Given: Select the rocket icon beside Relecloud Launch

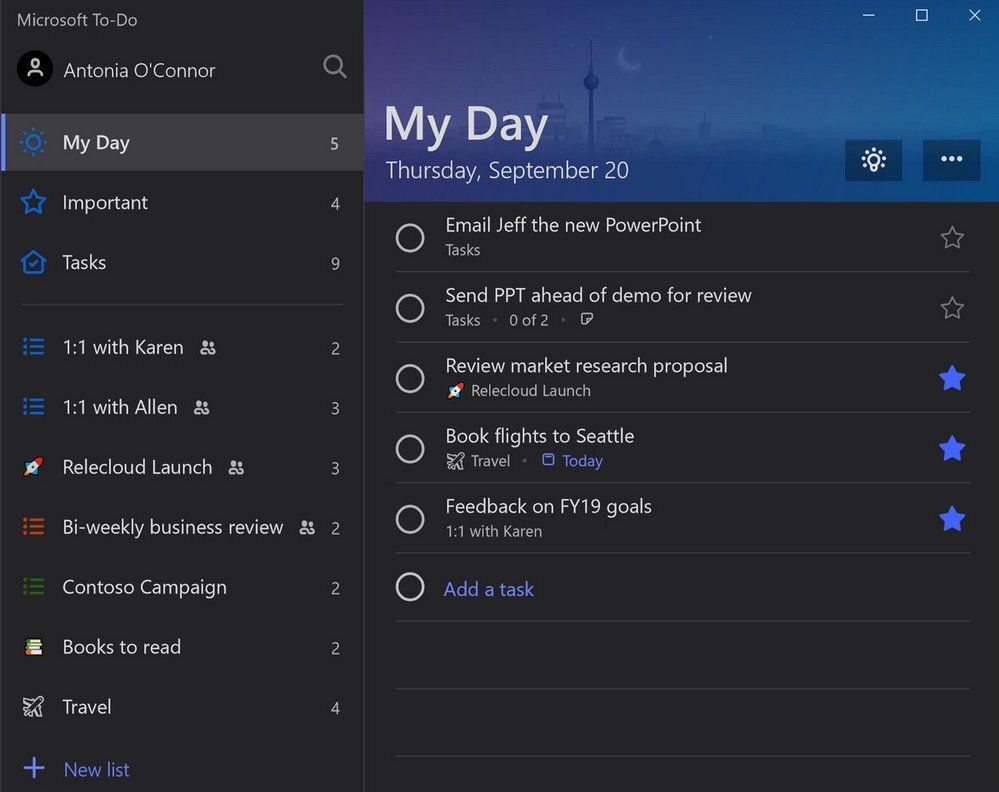Looking at the screenshot, I should (x=33, y=467).
